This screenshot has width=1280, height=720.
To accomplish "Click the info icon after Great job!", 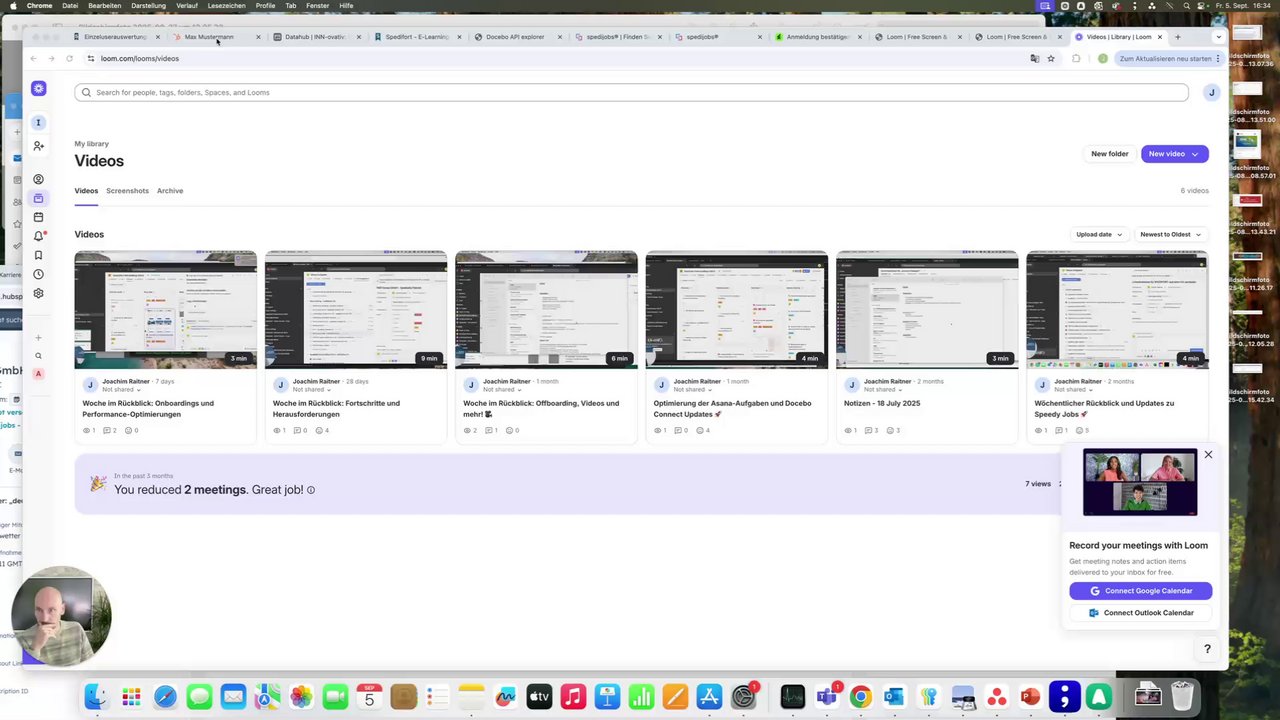I will [311, 490].
